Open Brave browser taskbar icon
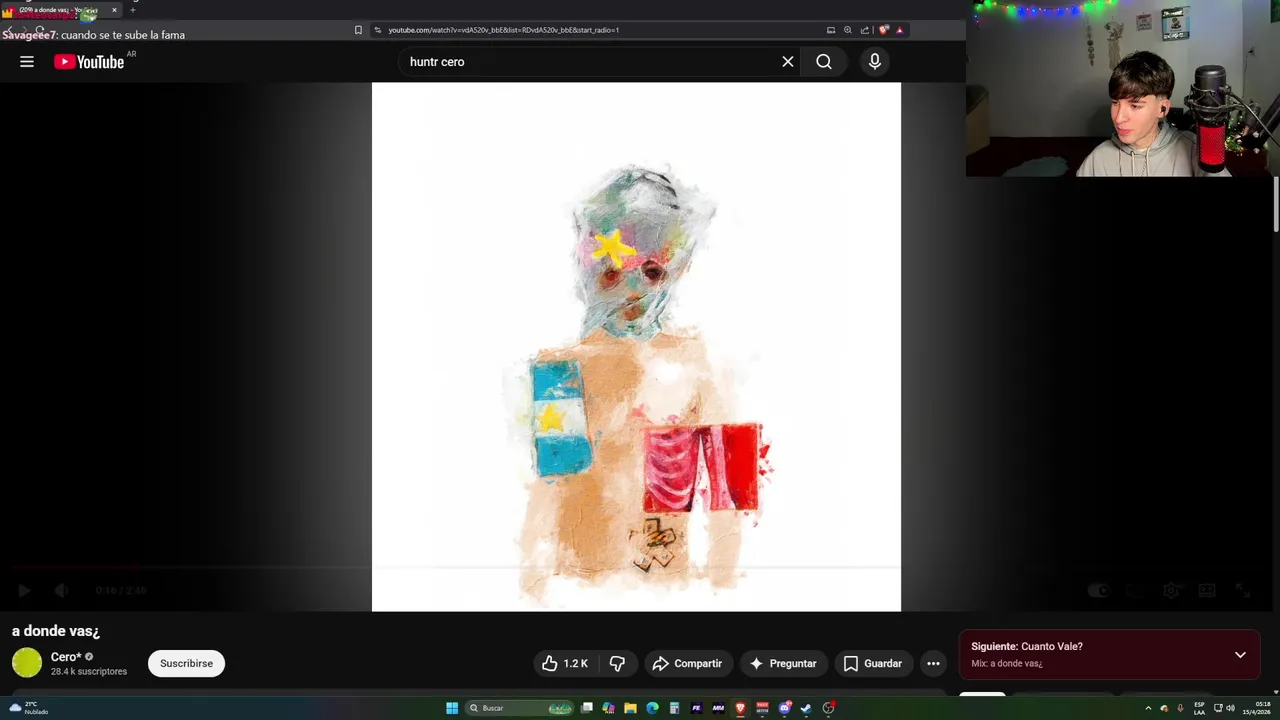 [740, 708]
